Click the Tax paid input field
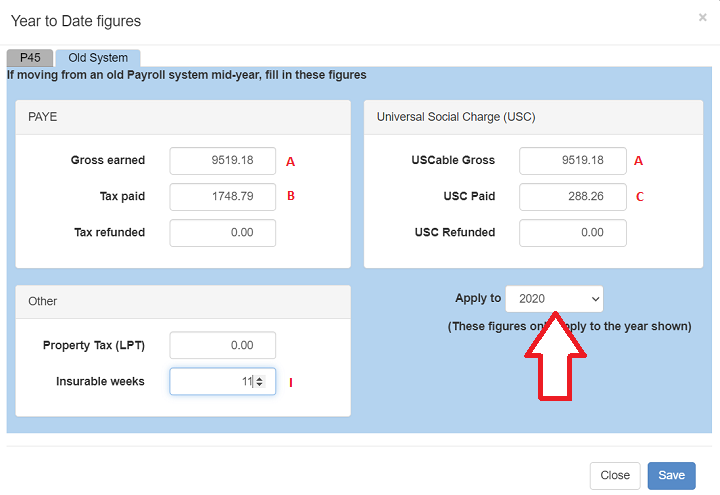This screenshot has height=495, width=720. (x=222, y=196)
